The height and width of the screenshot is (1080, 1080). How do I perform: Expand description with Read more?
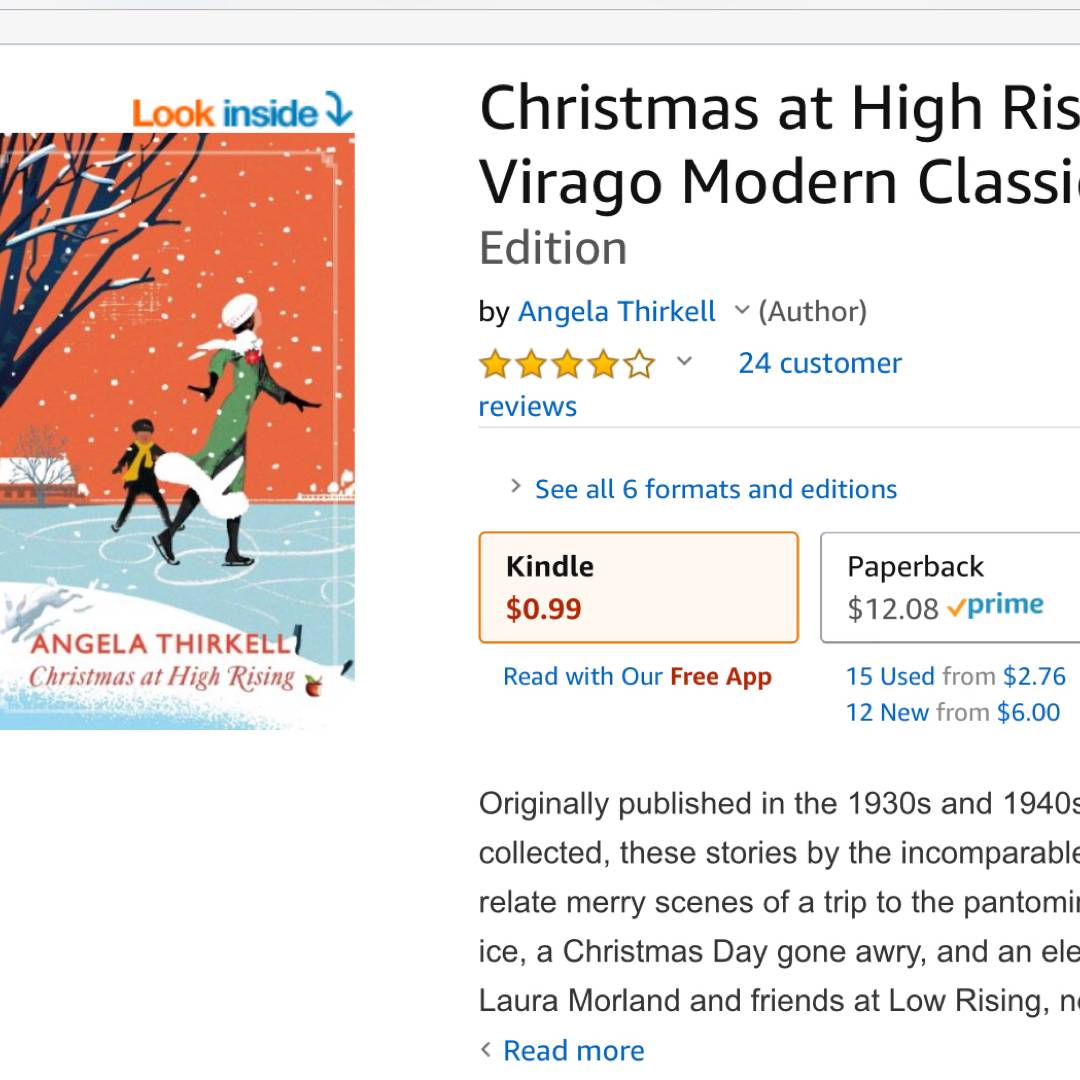coord(573,1051)
